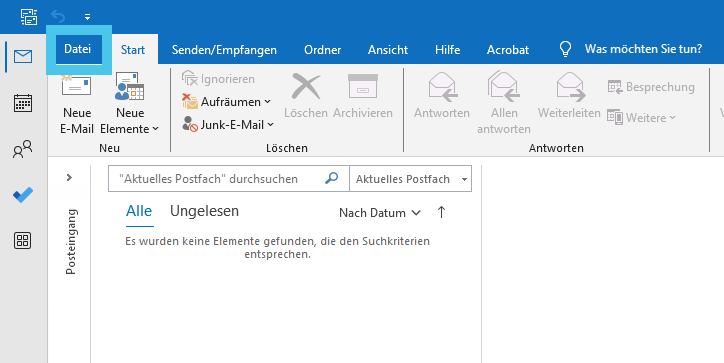Image resolution: width=724 pixels, height=363 pixels.
Task: Switch to the Calendar view icon
Action: coord(23,103)
